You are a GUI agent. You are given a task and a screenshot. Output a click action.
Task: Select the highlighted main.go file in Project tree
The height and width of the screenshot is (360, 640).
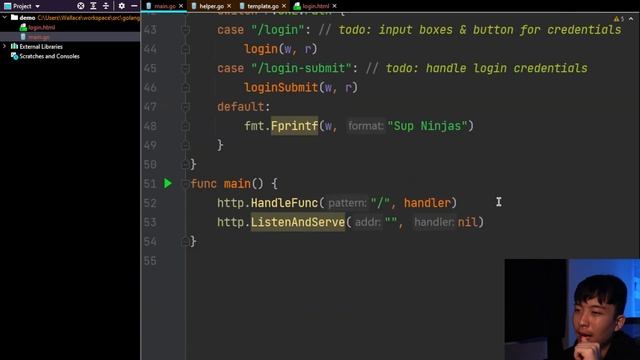click(x=39, y=37)
